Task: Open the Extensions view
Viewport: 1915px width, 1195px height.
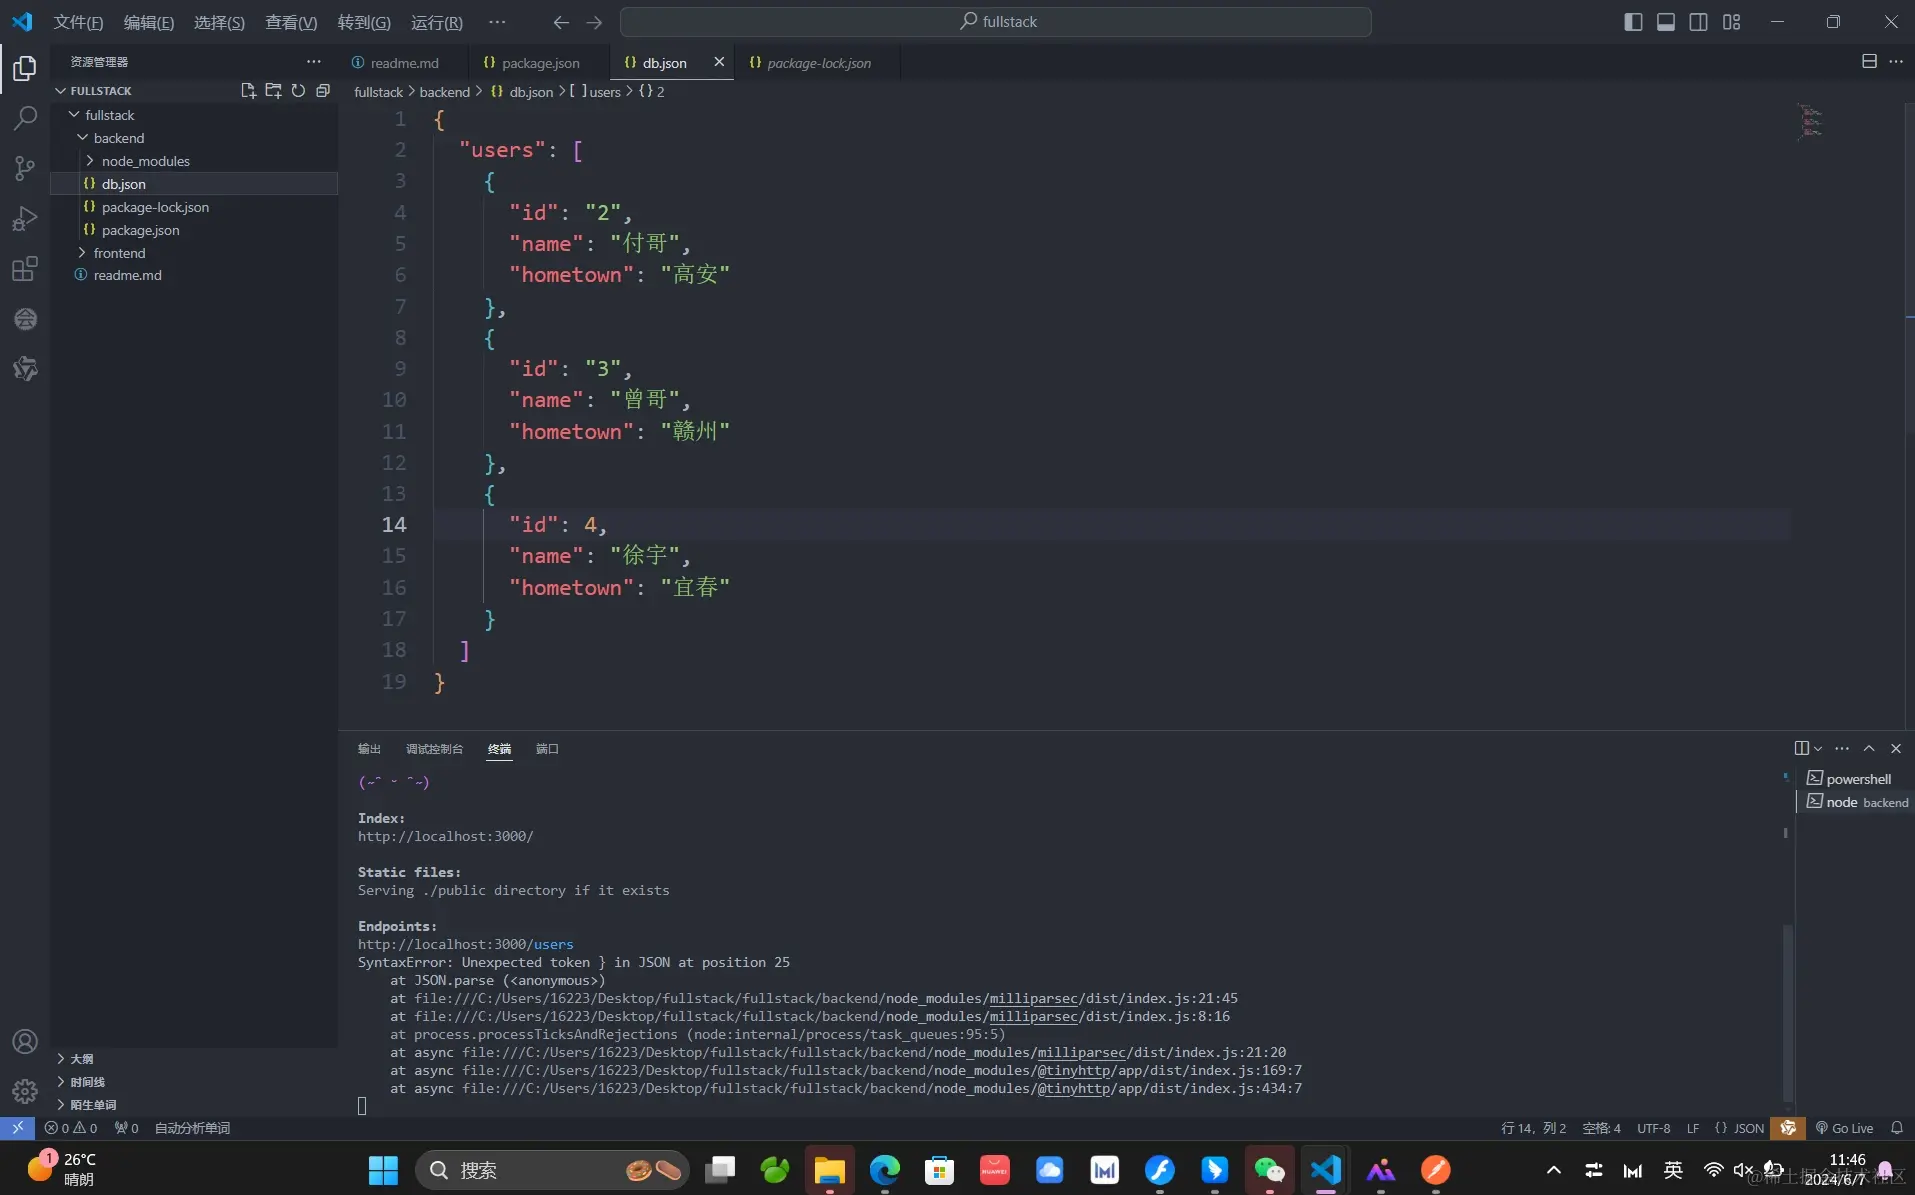Action: click(25, 269)
